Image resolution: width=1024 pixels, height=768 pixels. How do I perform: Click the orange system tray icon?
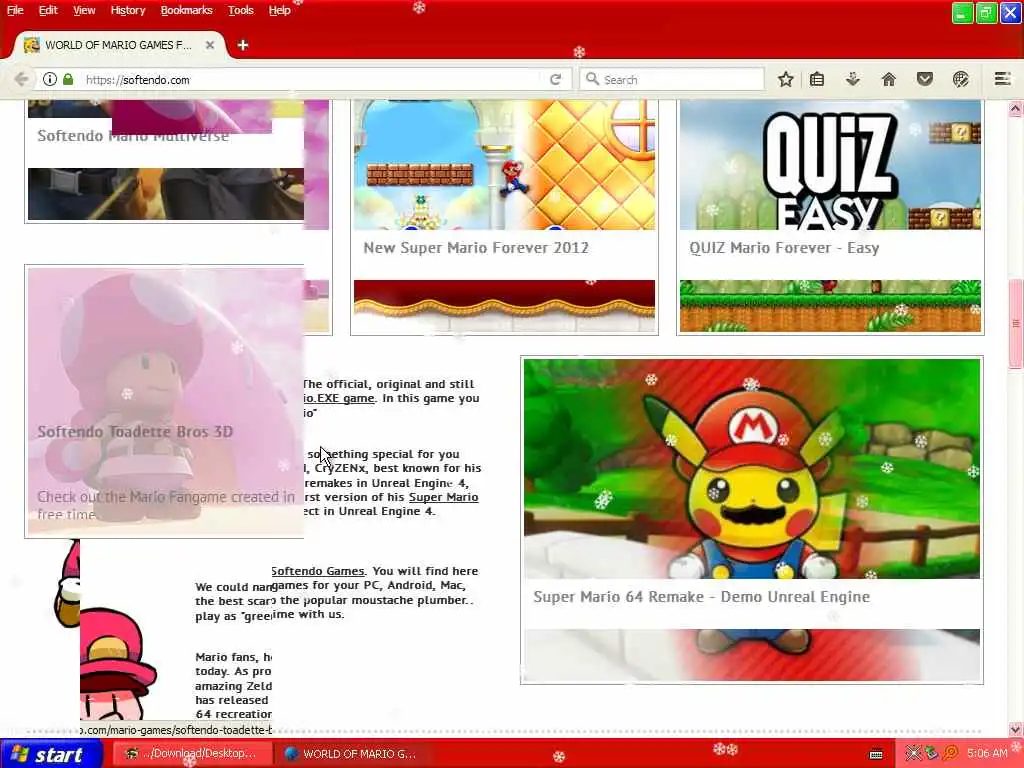click(x=950, y=754)
